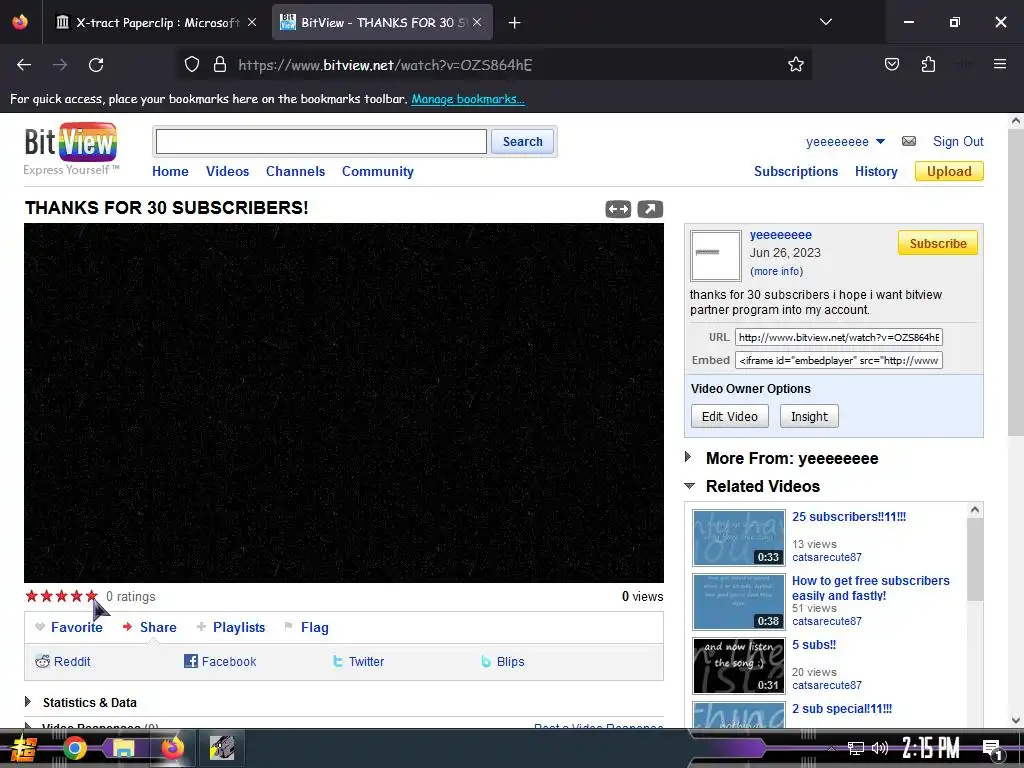Click the Edit Video button
1024x768 pixels.
[729, 417]
